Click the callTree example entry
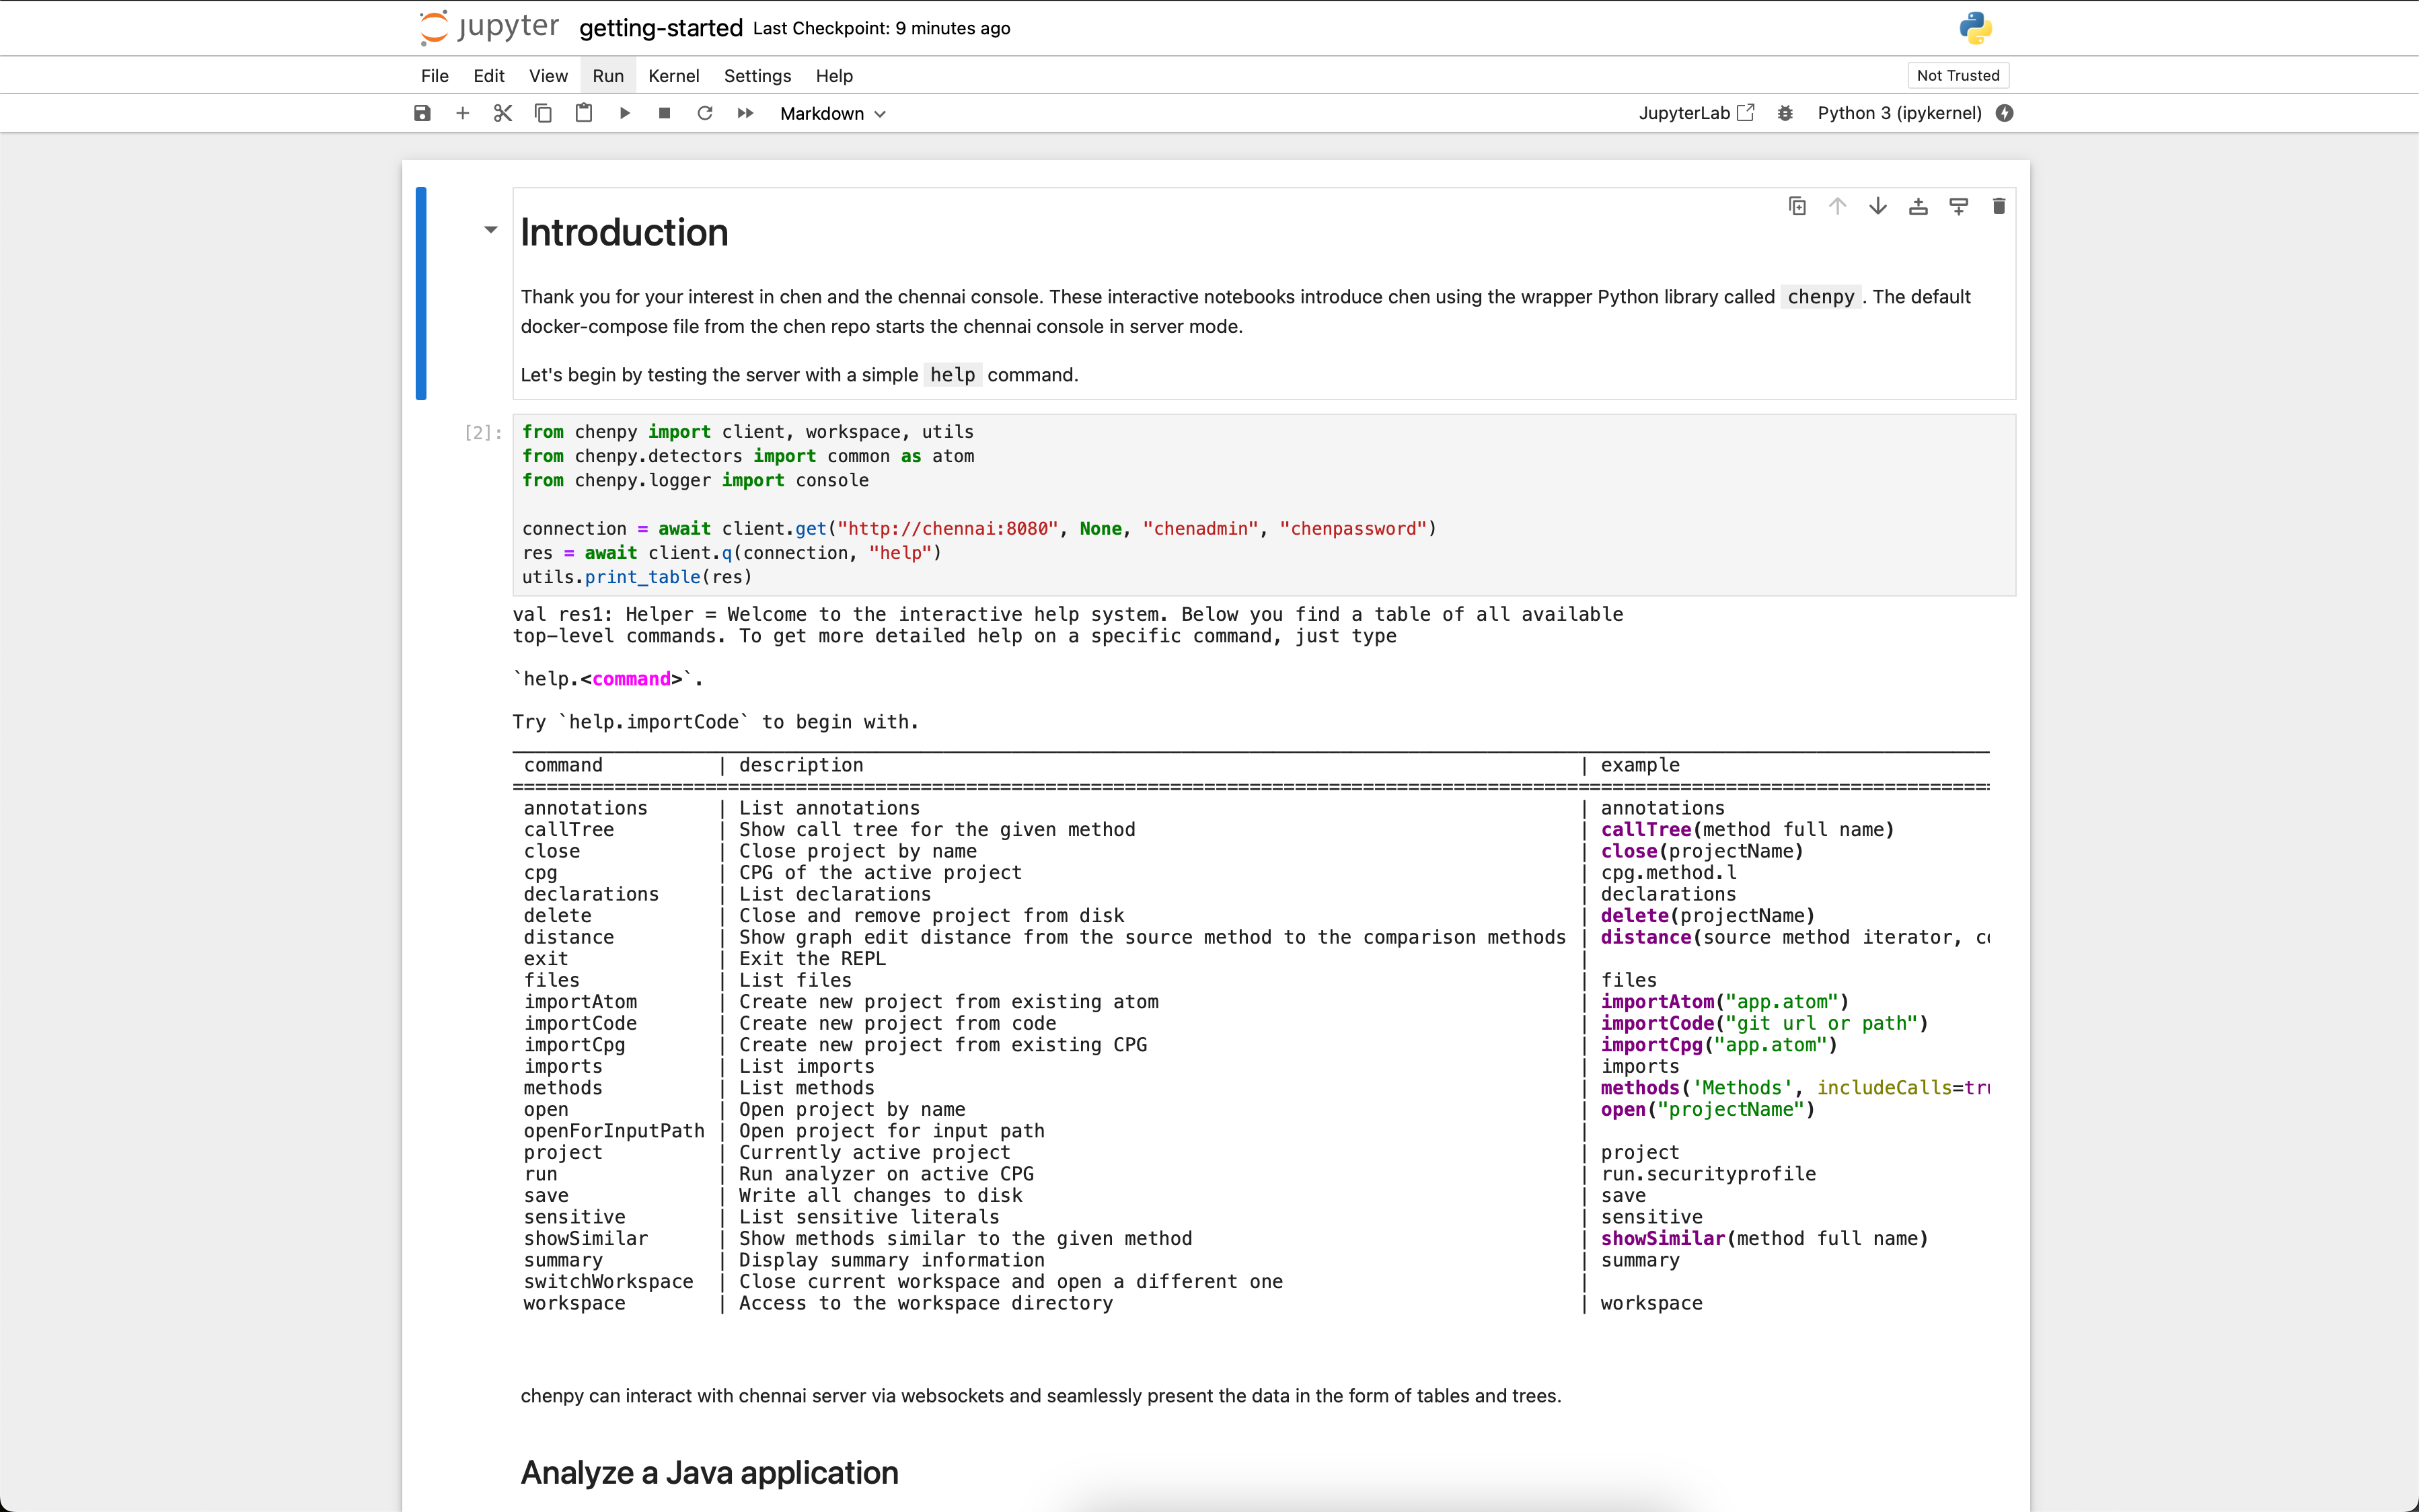Viewport: 2419px width, 1512px height. click(x=1747, y=829)
